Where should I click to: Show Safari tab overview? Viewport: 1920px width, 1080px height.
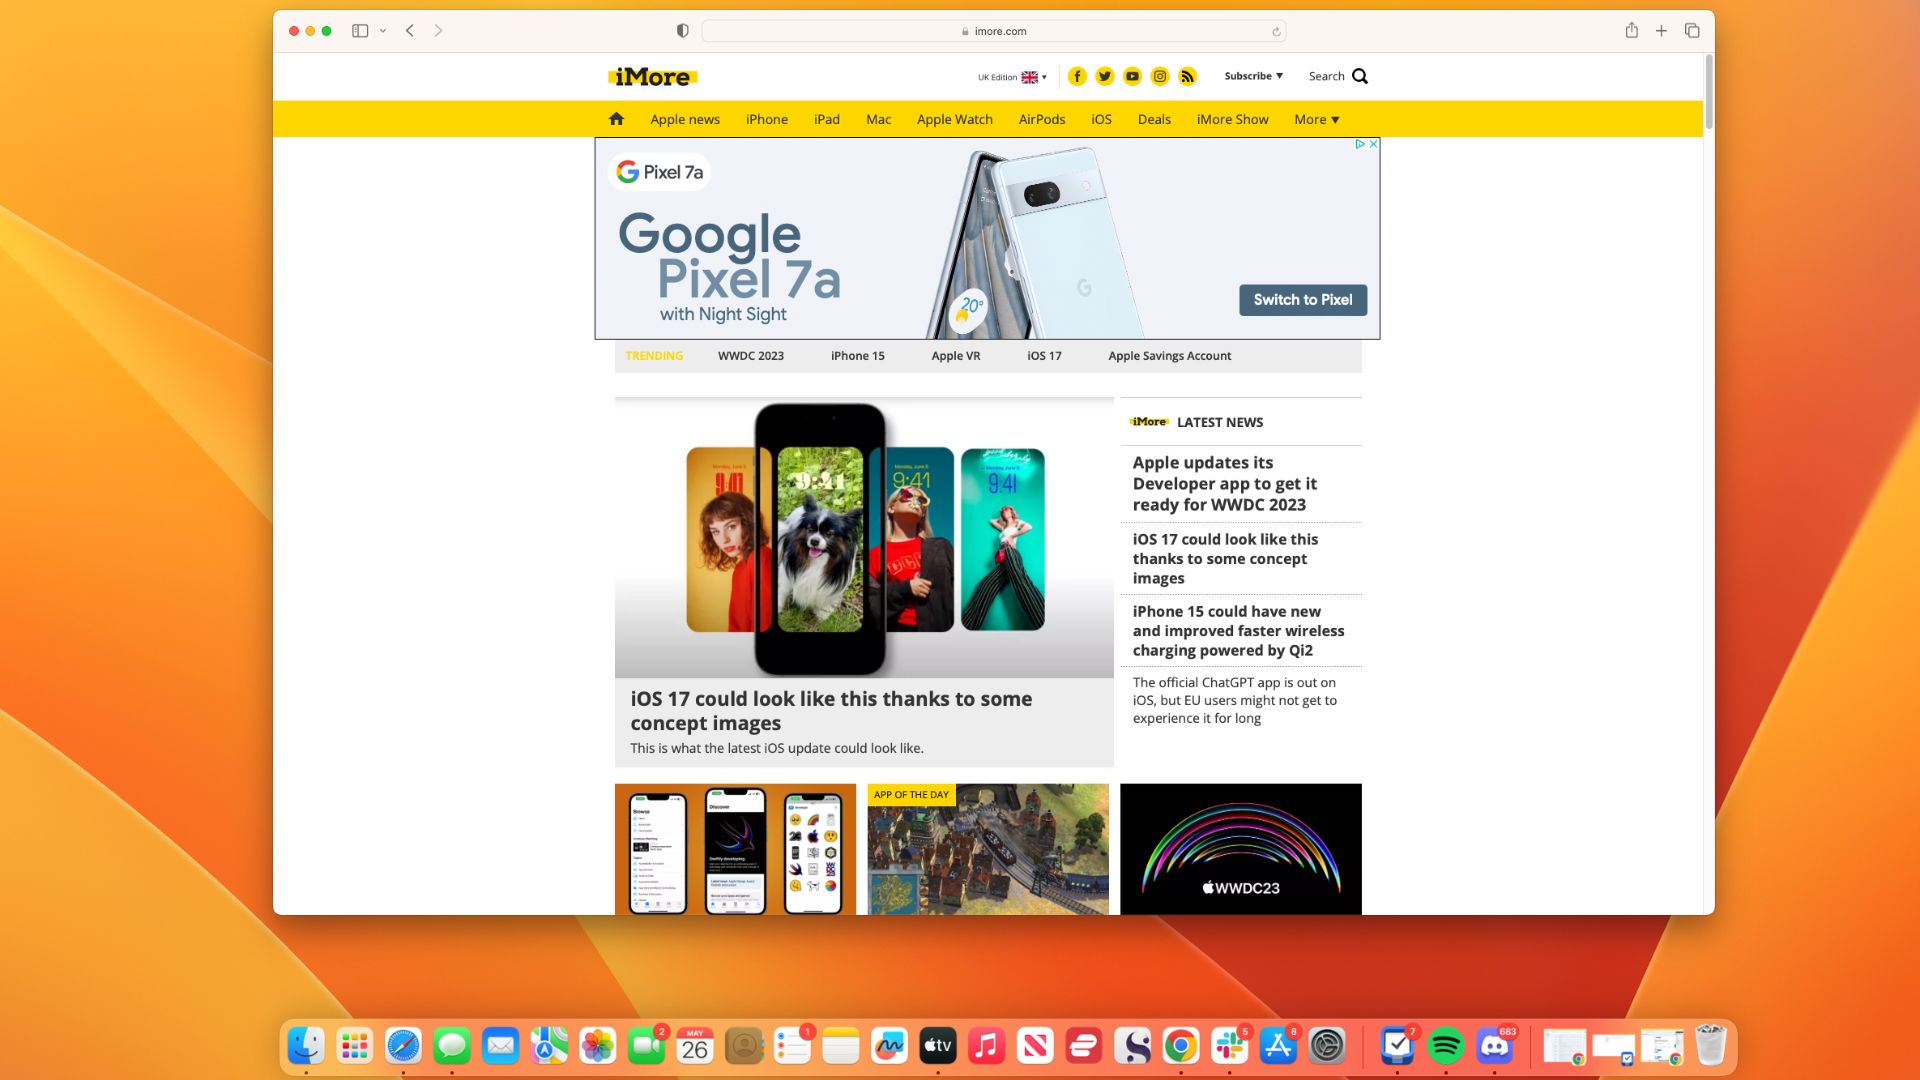pyautogui.click(x=1692, y=31)
